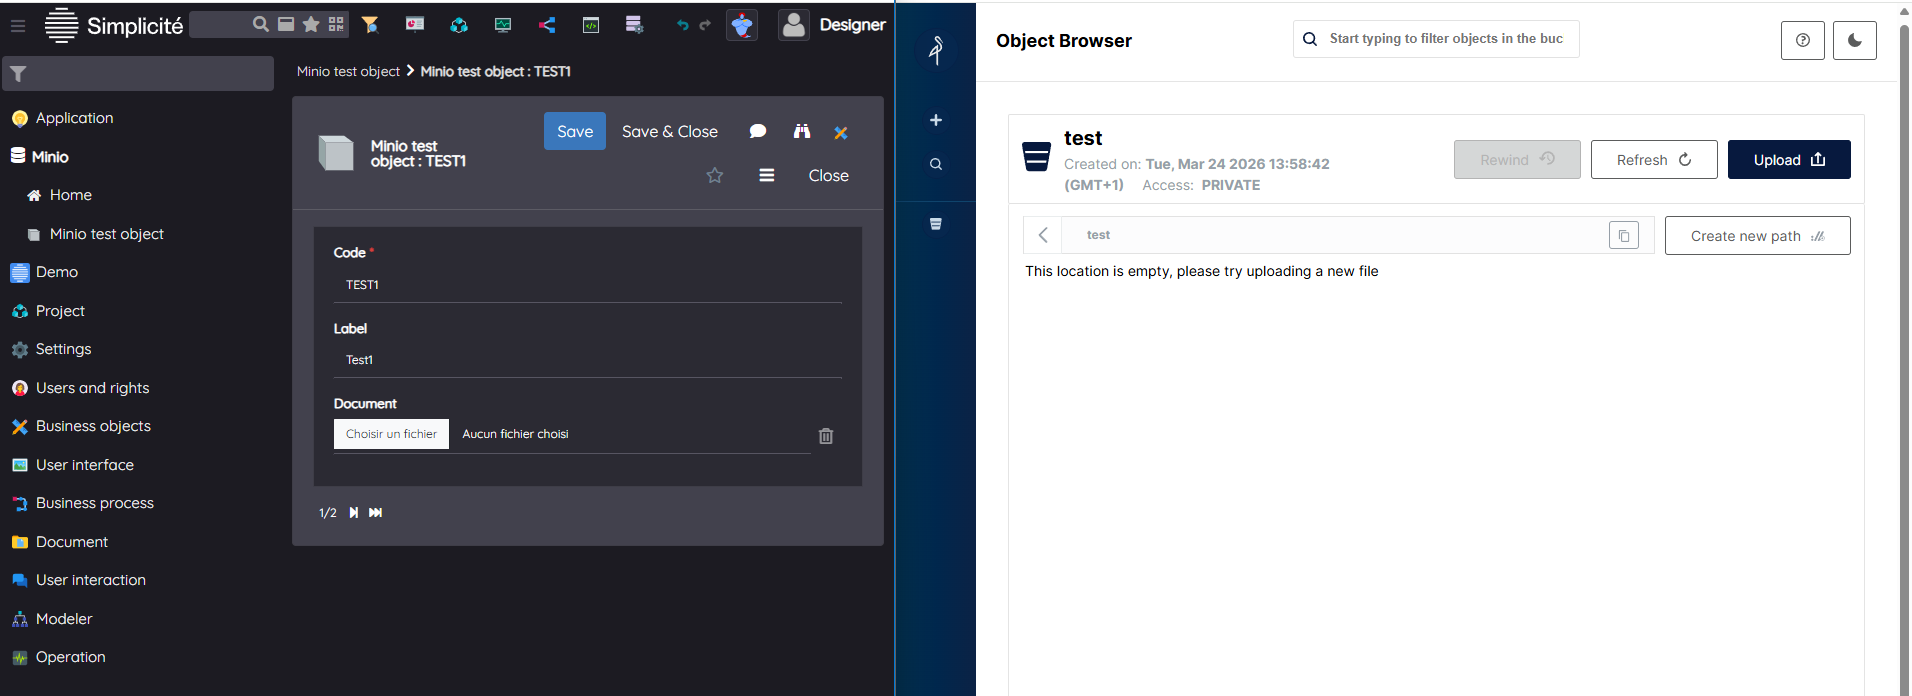
Task: Open the form actions hamburger dropdown
Action: point(767,176)
